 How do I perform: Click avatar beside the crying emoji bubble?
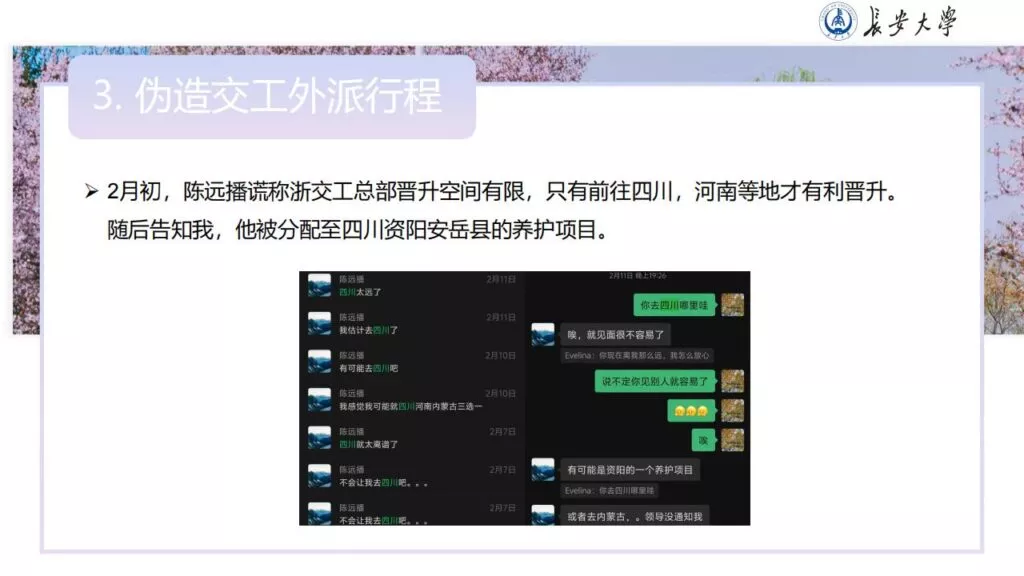click(732, 410)
